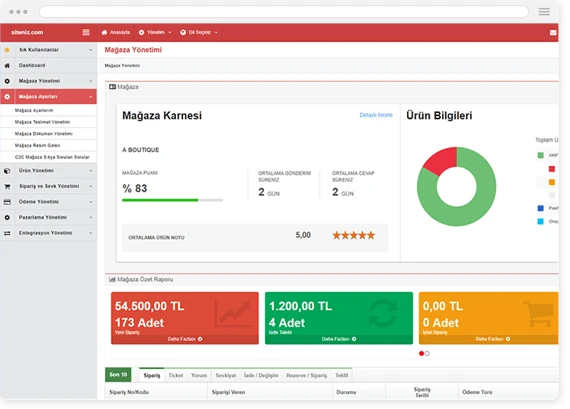Viewport: 570px width, 409px height.
Task: Select the second carousel dot indicator
Action: [x=427, y=353]
